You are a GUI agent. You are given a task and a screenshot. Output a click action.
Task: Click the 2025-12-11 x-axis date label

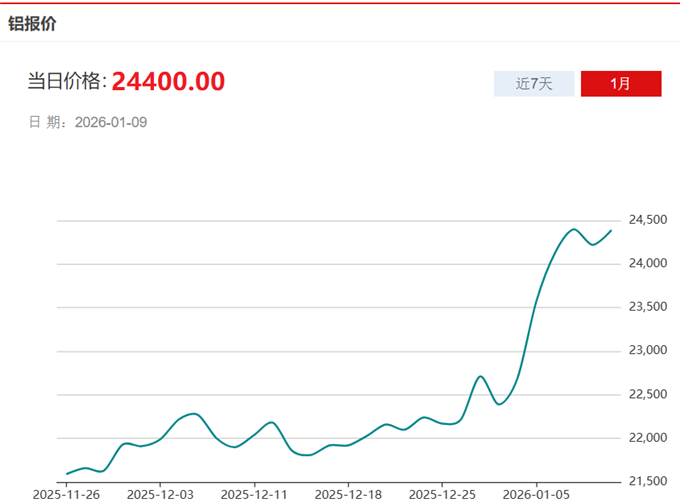(254, 494)
